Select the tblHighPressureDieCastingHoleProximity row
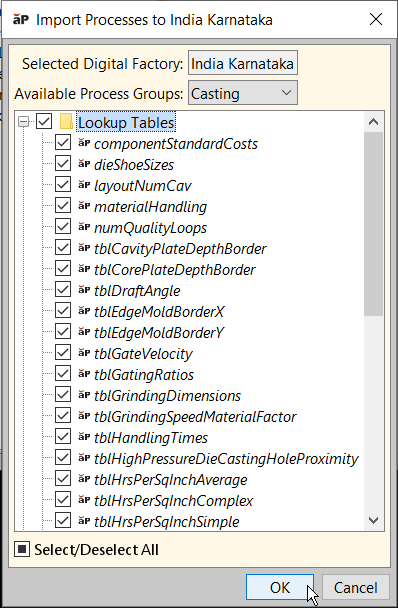 point(226,458)
